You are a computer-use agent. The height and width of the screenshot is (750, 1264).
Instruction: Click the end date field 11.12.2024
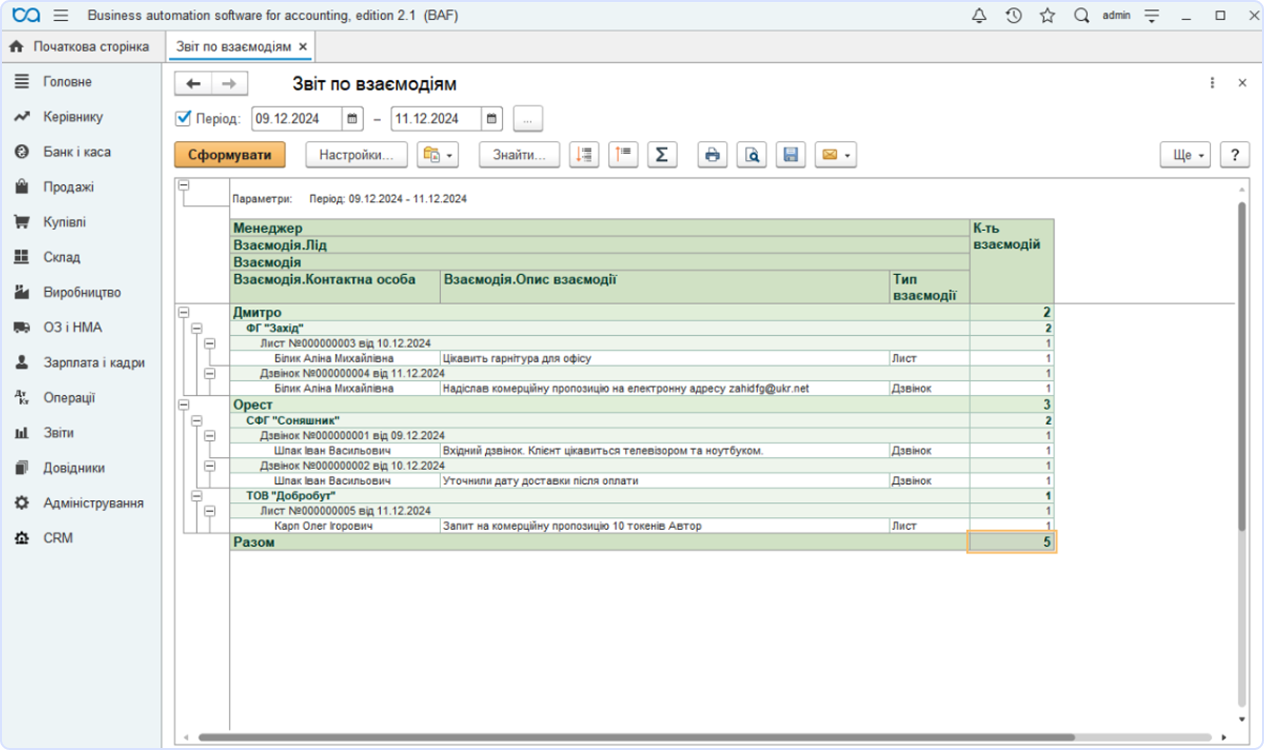point(436,119)
